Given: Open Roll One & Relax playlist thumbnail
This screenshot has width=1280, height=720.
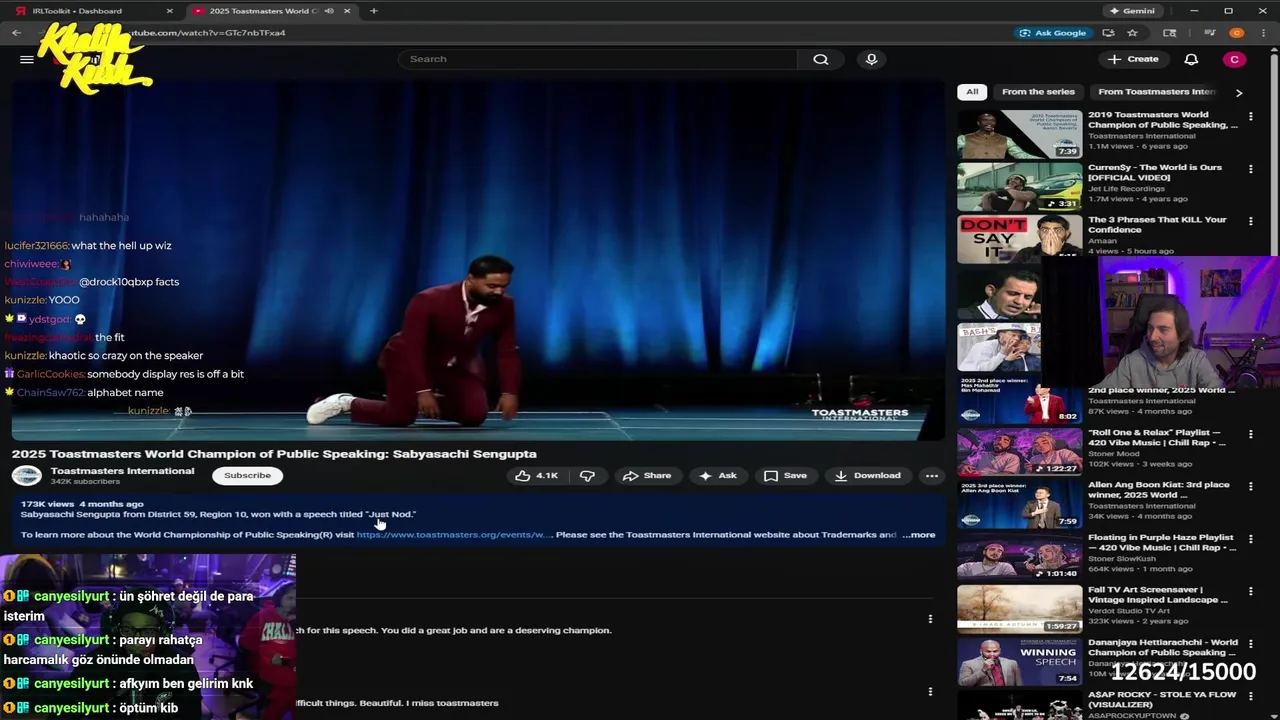Looking at the screenshot, I should tap(1019, 452).
